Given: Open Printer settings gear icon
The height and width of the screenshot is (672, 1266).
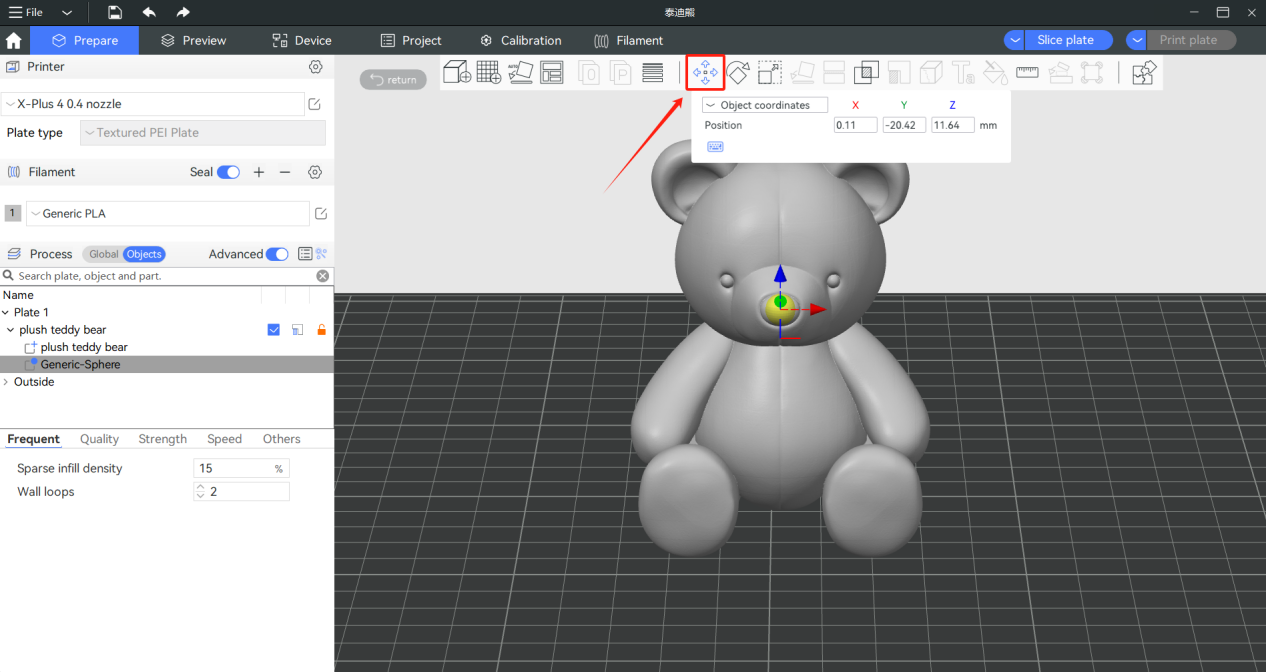Looking at the screenshot, I should 316,66.
